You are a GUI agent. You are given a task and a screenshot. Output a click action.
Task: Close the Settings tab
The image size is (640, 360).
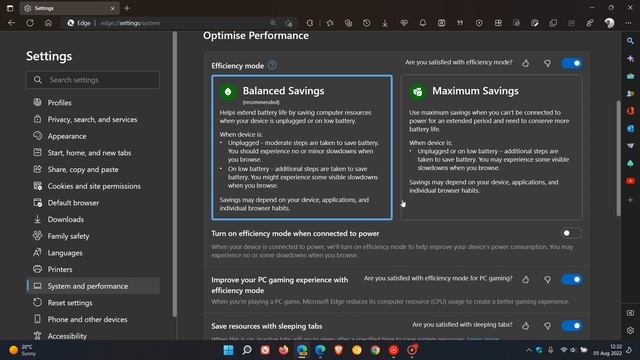(113, 8)
